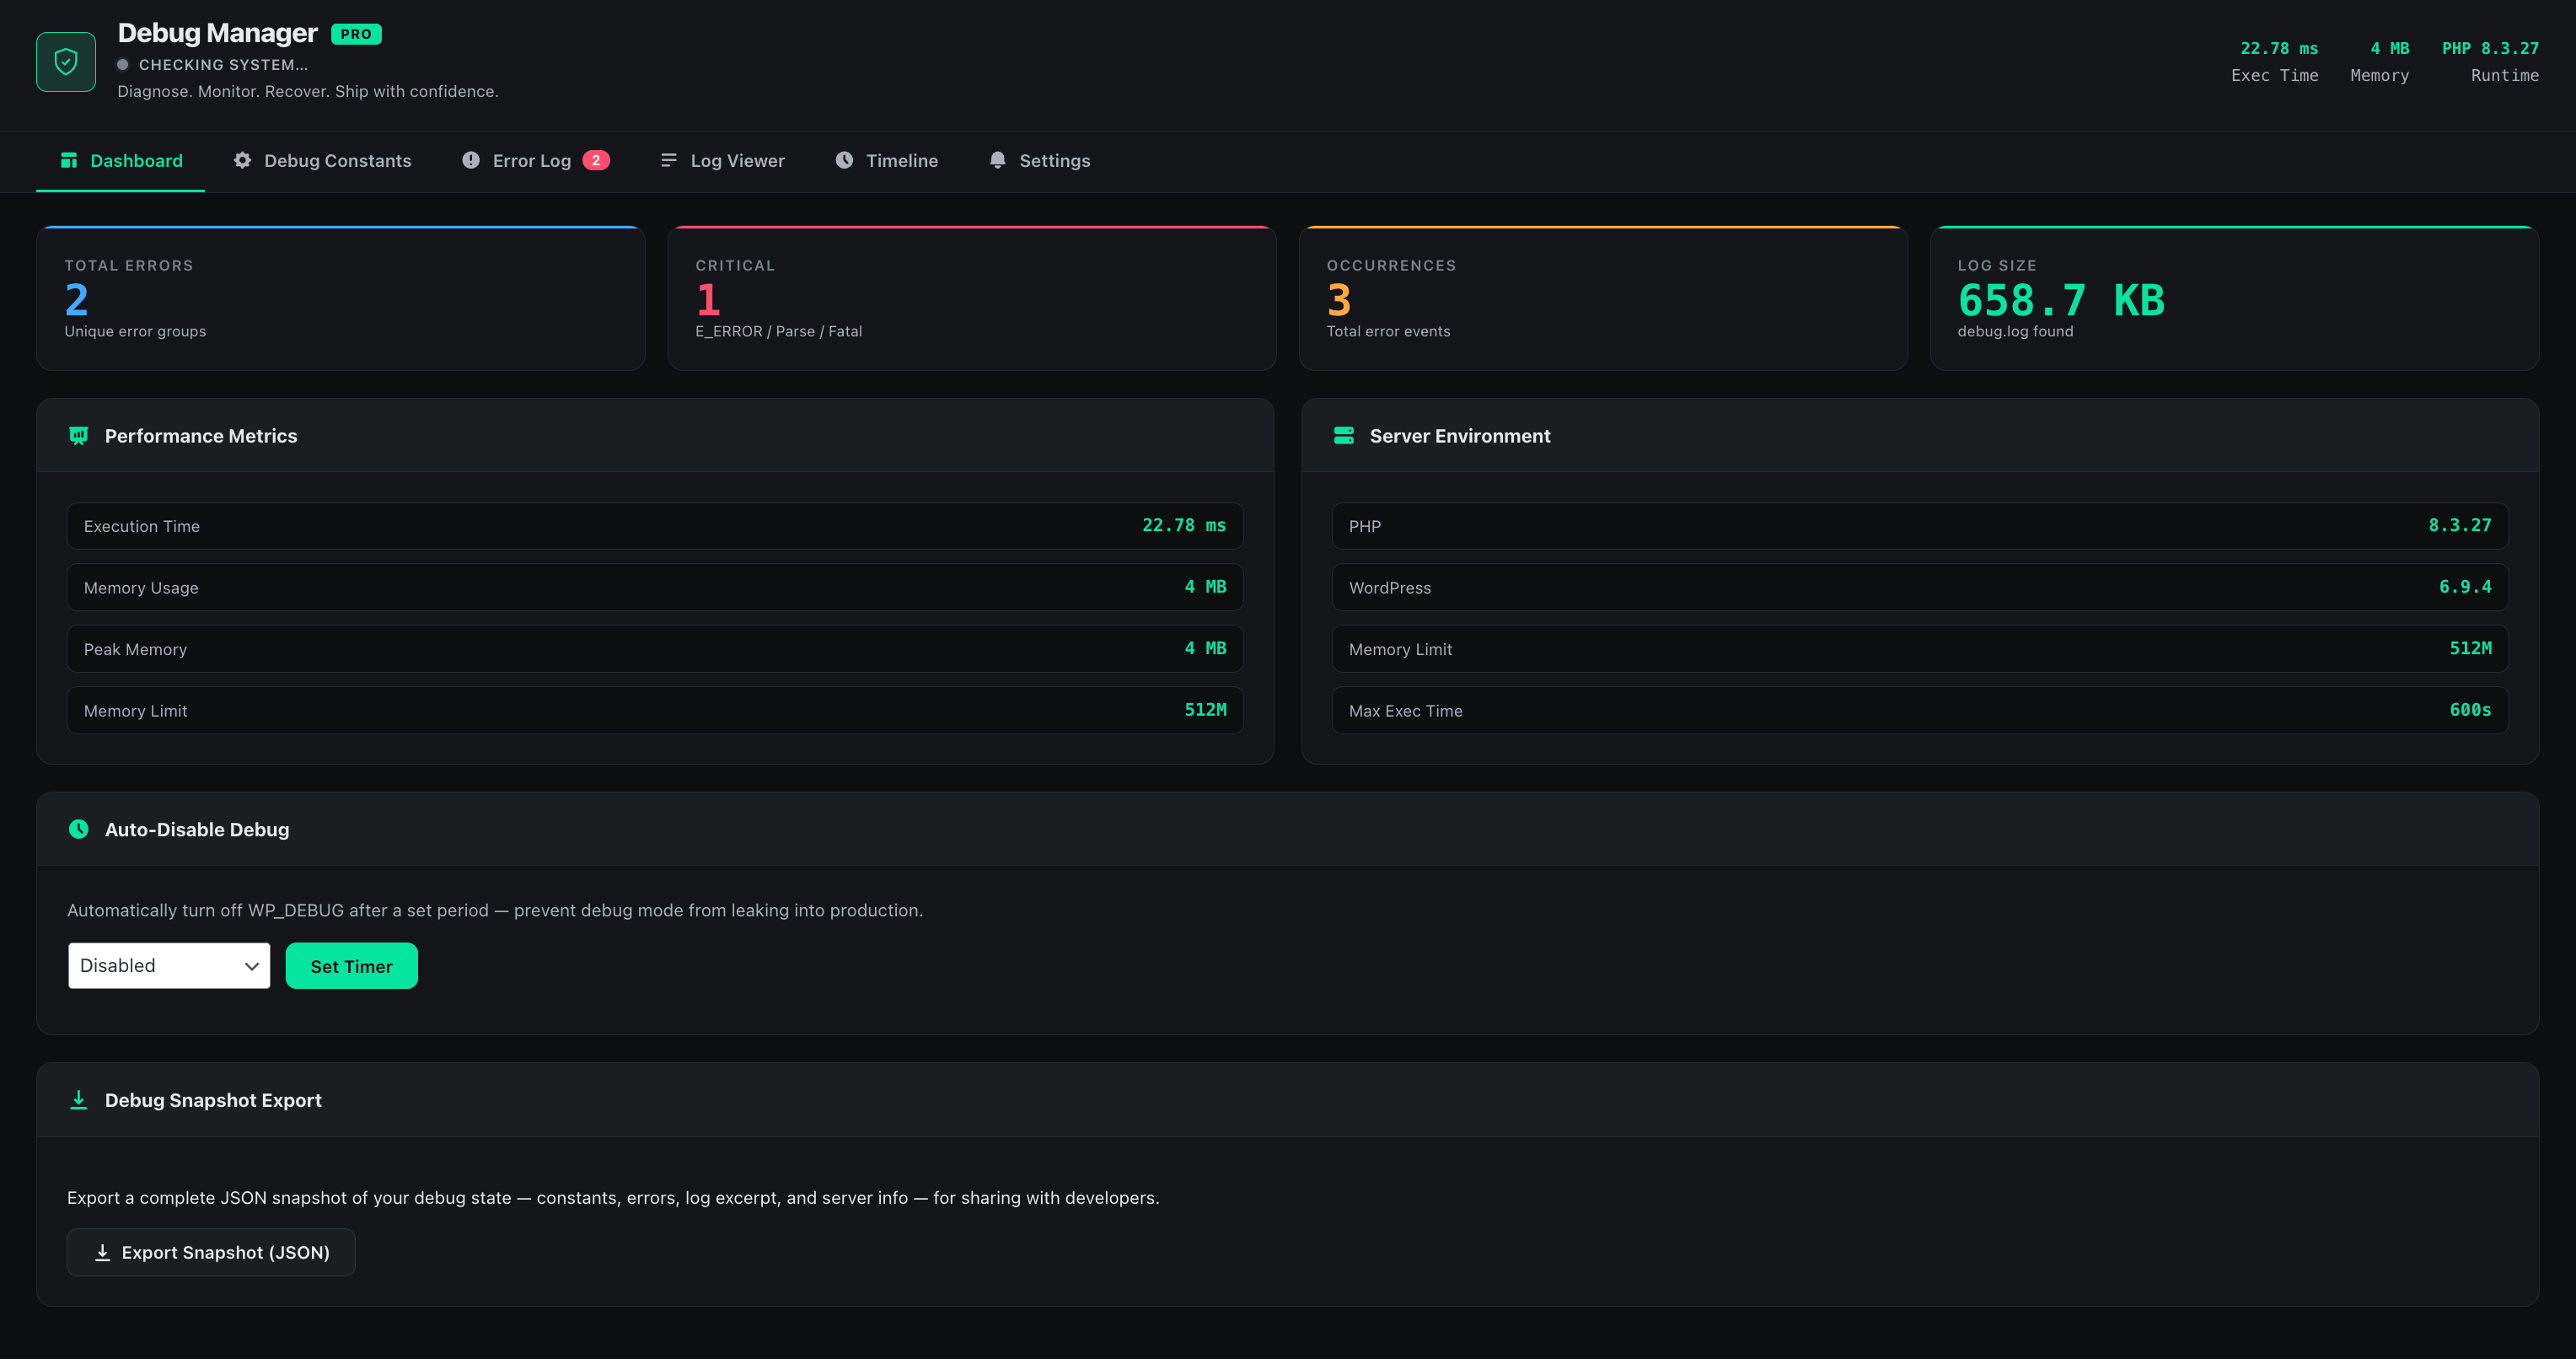Click the checking system status dot

tap(123, 65)
